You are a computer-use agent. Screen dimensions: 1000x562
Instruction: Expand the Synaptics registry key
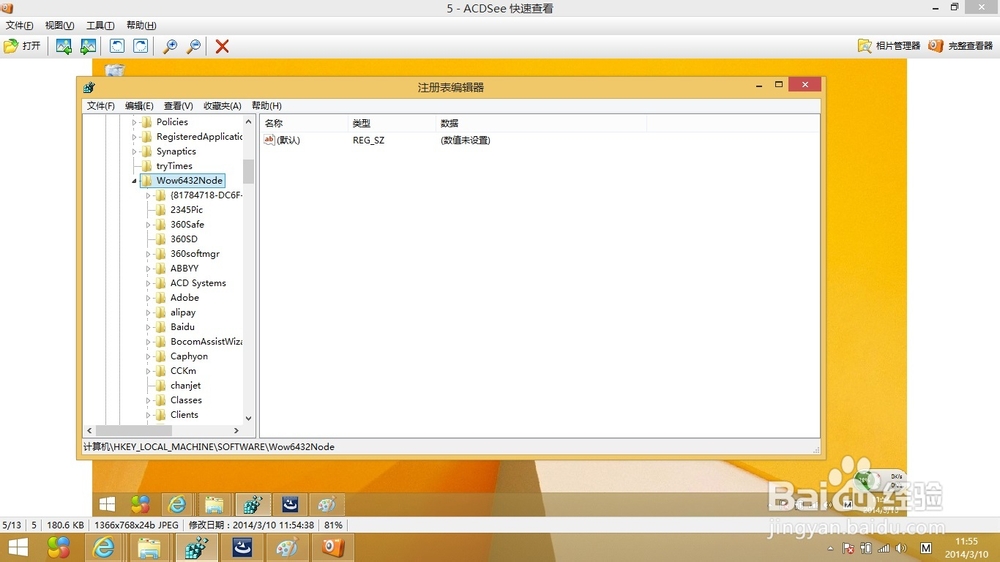134,152
